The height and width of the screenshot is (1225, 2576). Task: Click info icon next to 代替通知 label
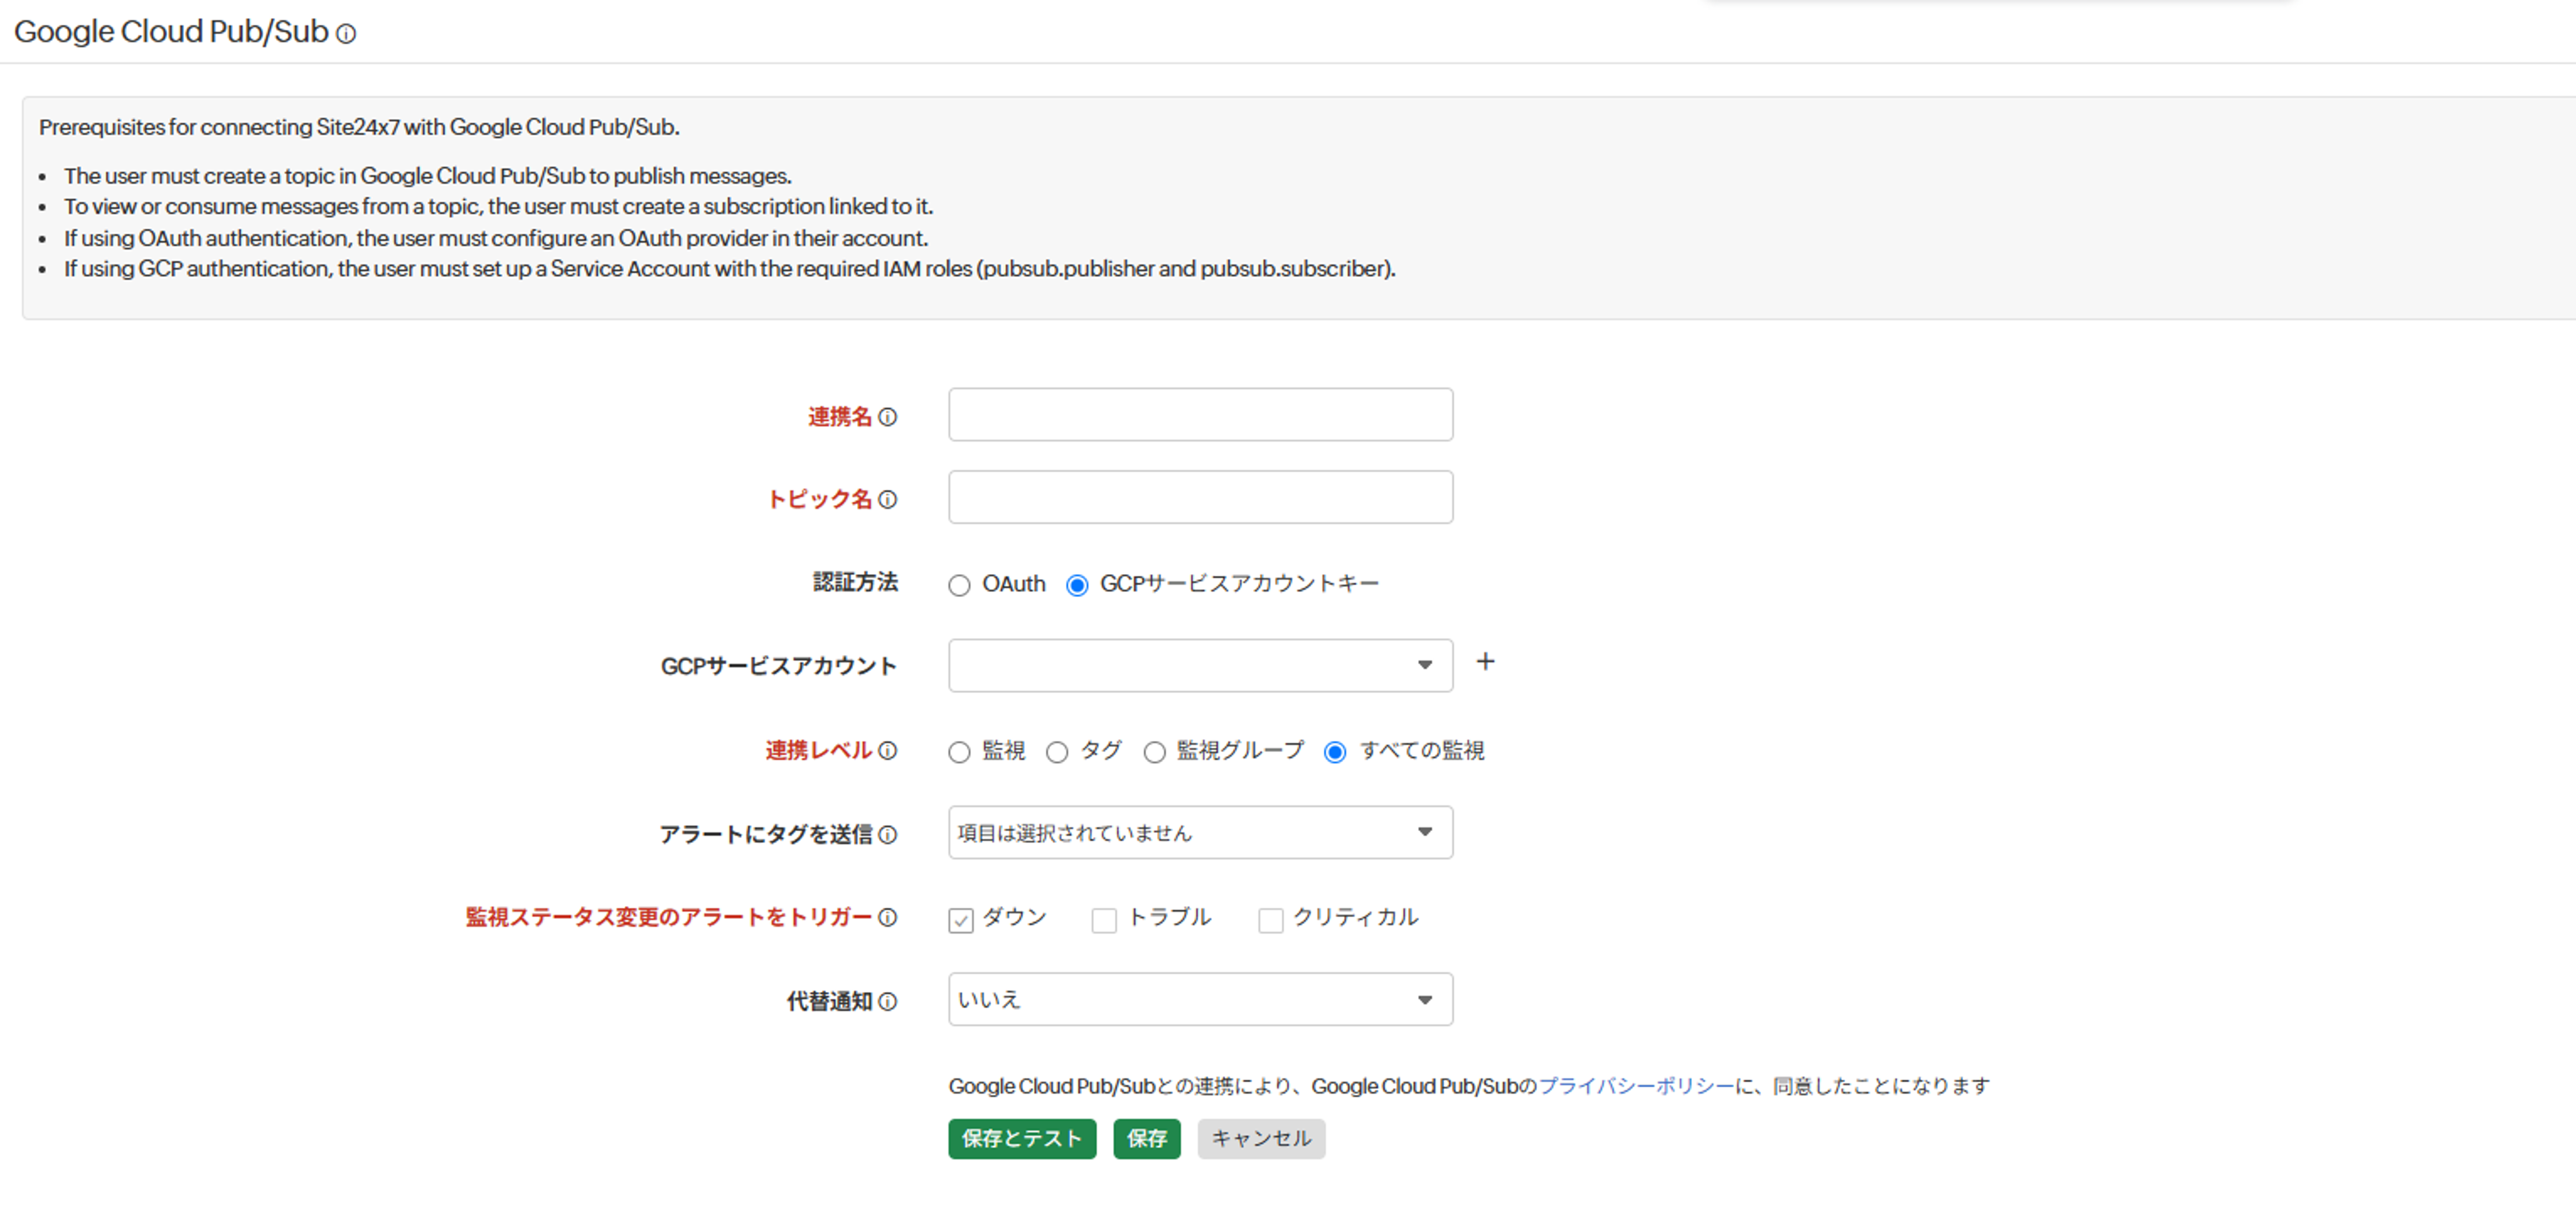tap(887, 1001)
